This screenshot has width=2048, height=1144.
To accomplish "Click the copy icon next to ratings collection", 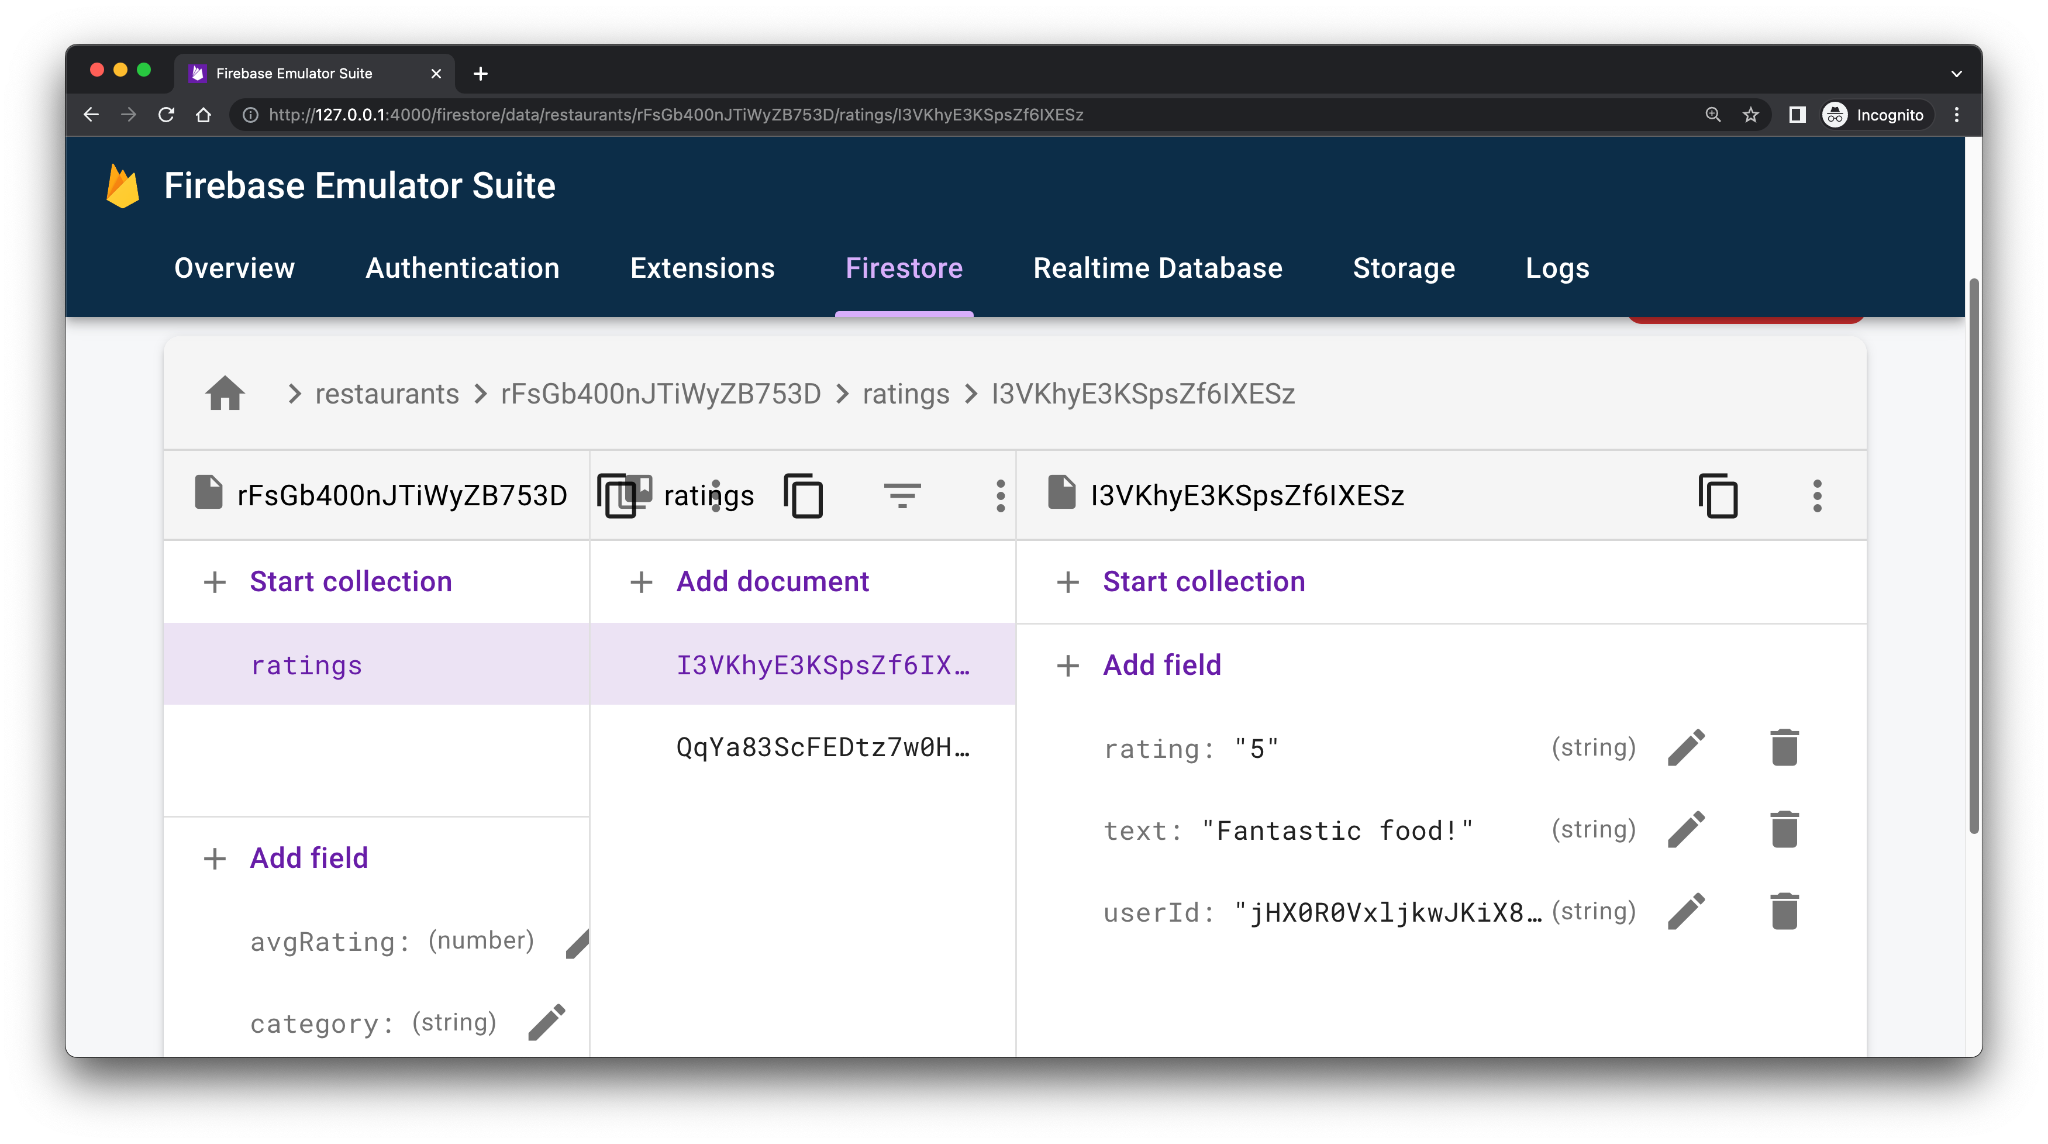I will point(805,495).
